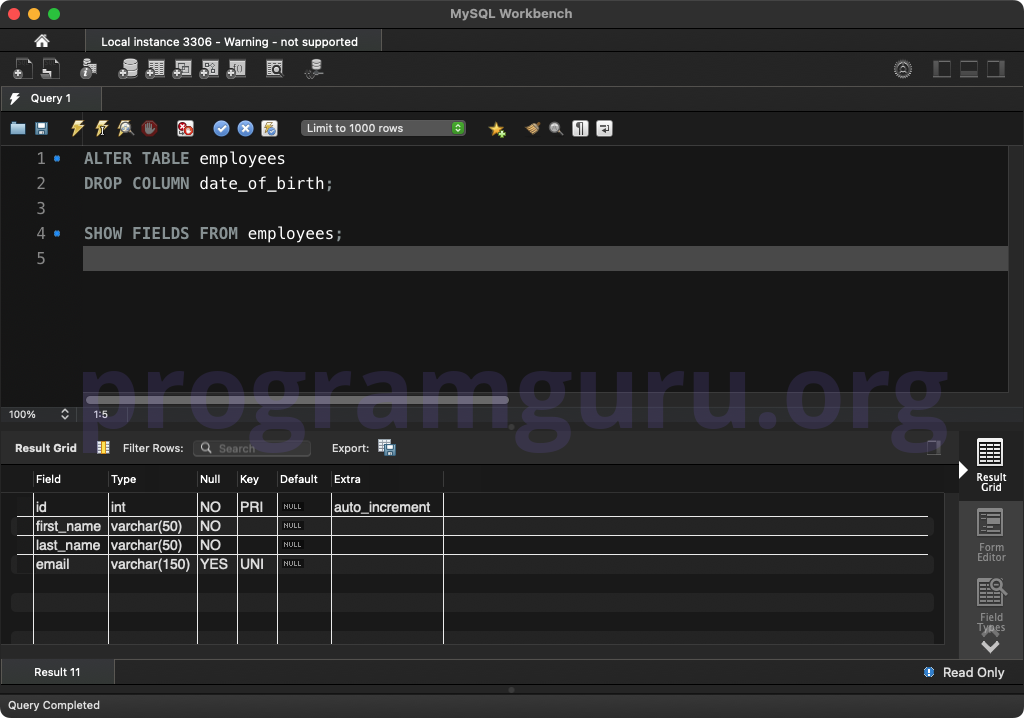Open the Result 11 tab
The height and width of the screenshot is (718, 1024).
[57, 672]
